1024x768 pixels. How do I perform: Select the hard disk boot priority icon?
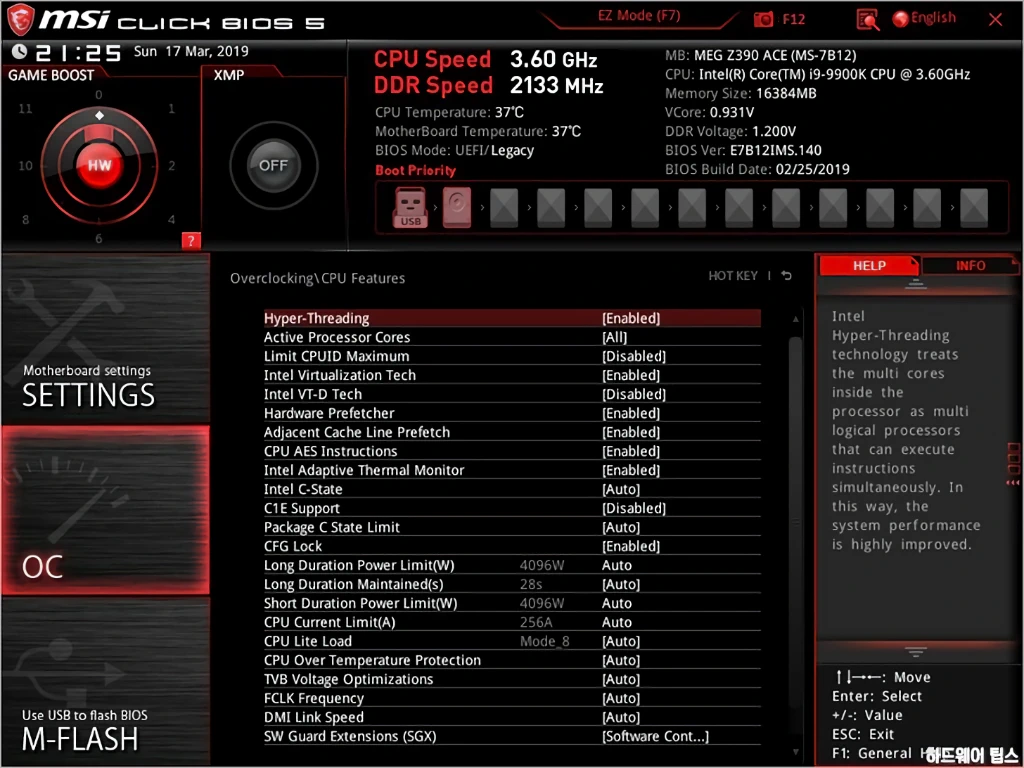coord(456,208)
